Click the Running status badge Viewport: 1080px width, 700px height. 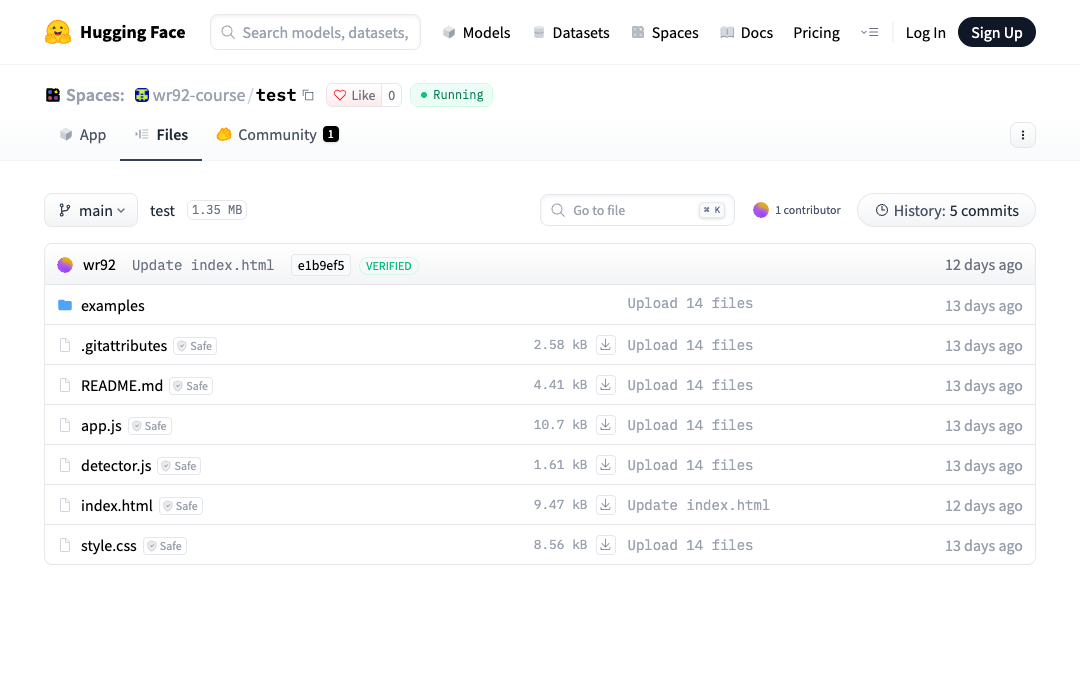452,95
